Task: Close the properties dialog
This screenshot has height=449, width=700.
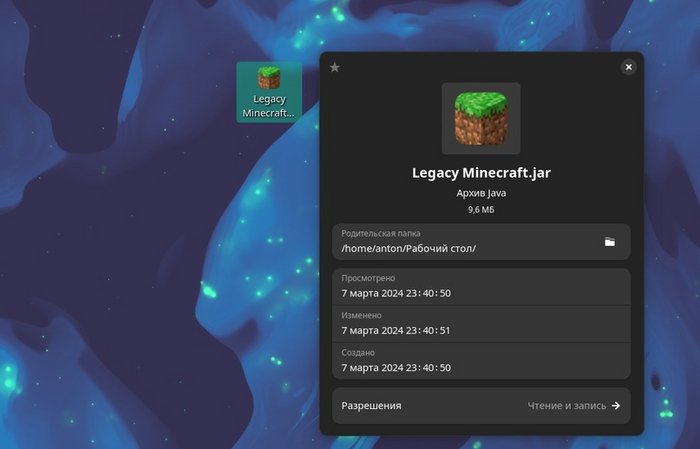Action: point(629,67)
